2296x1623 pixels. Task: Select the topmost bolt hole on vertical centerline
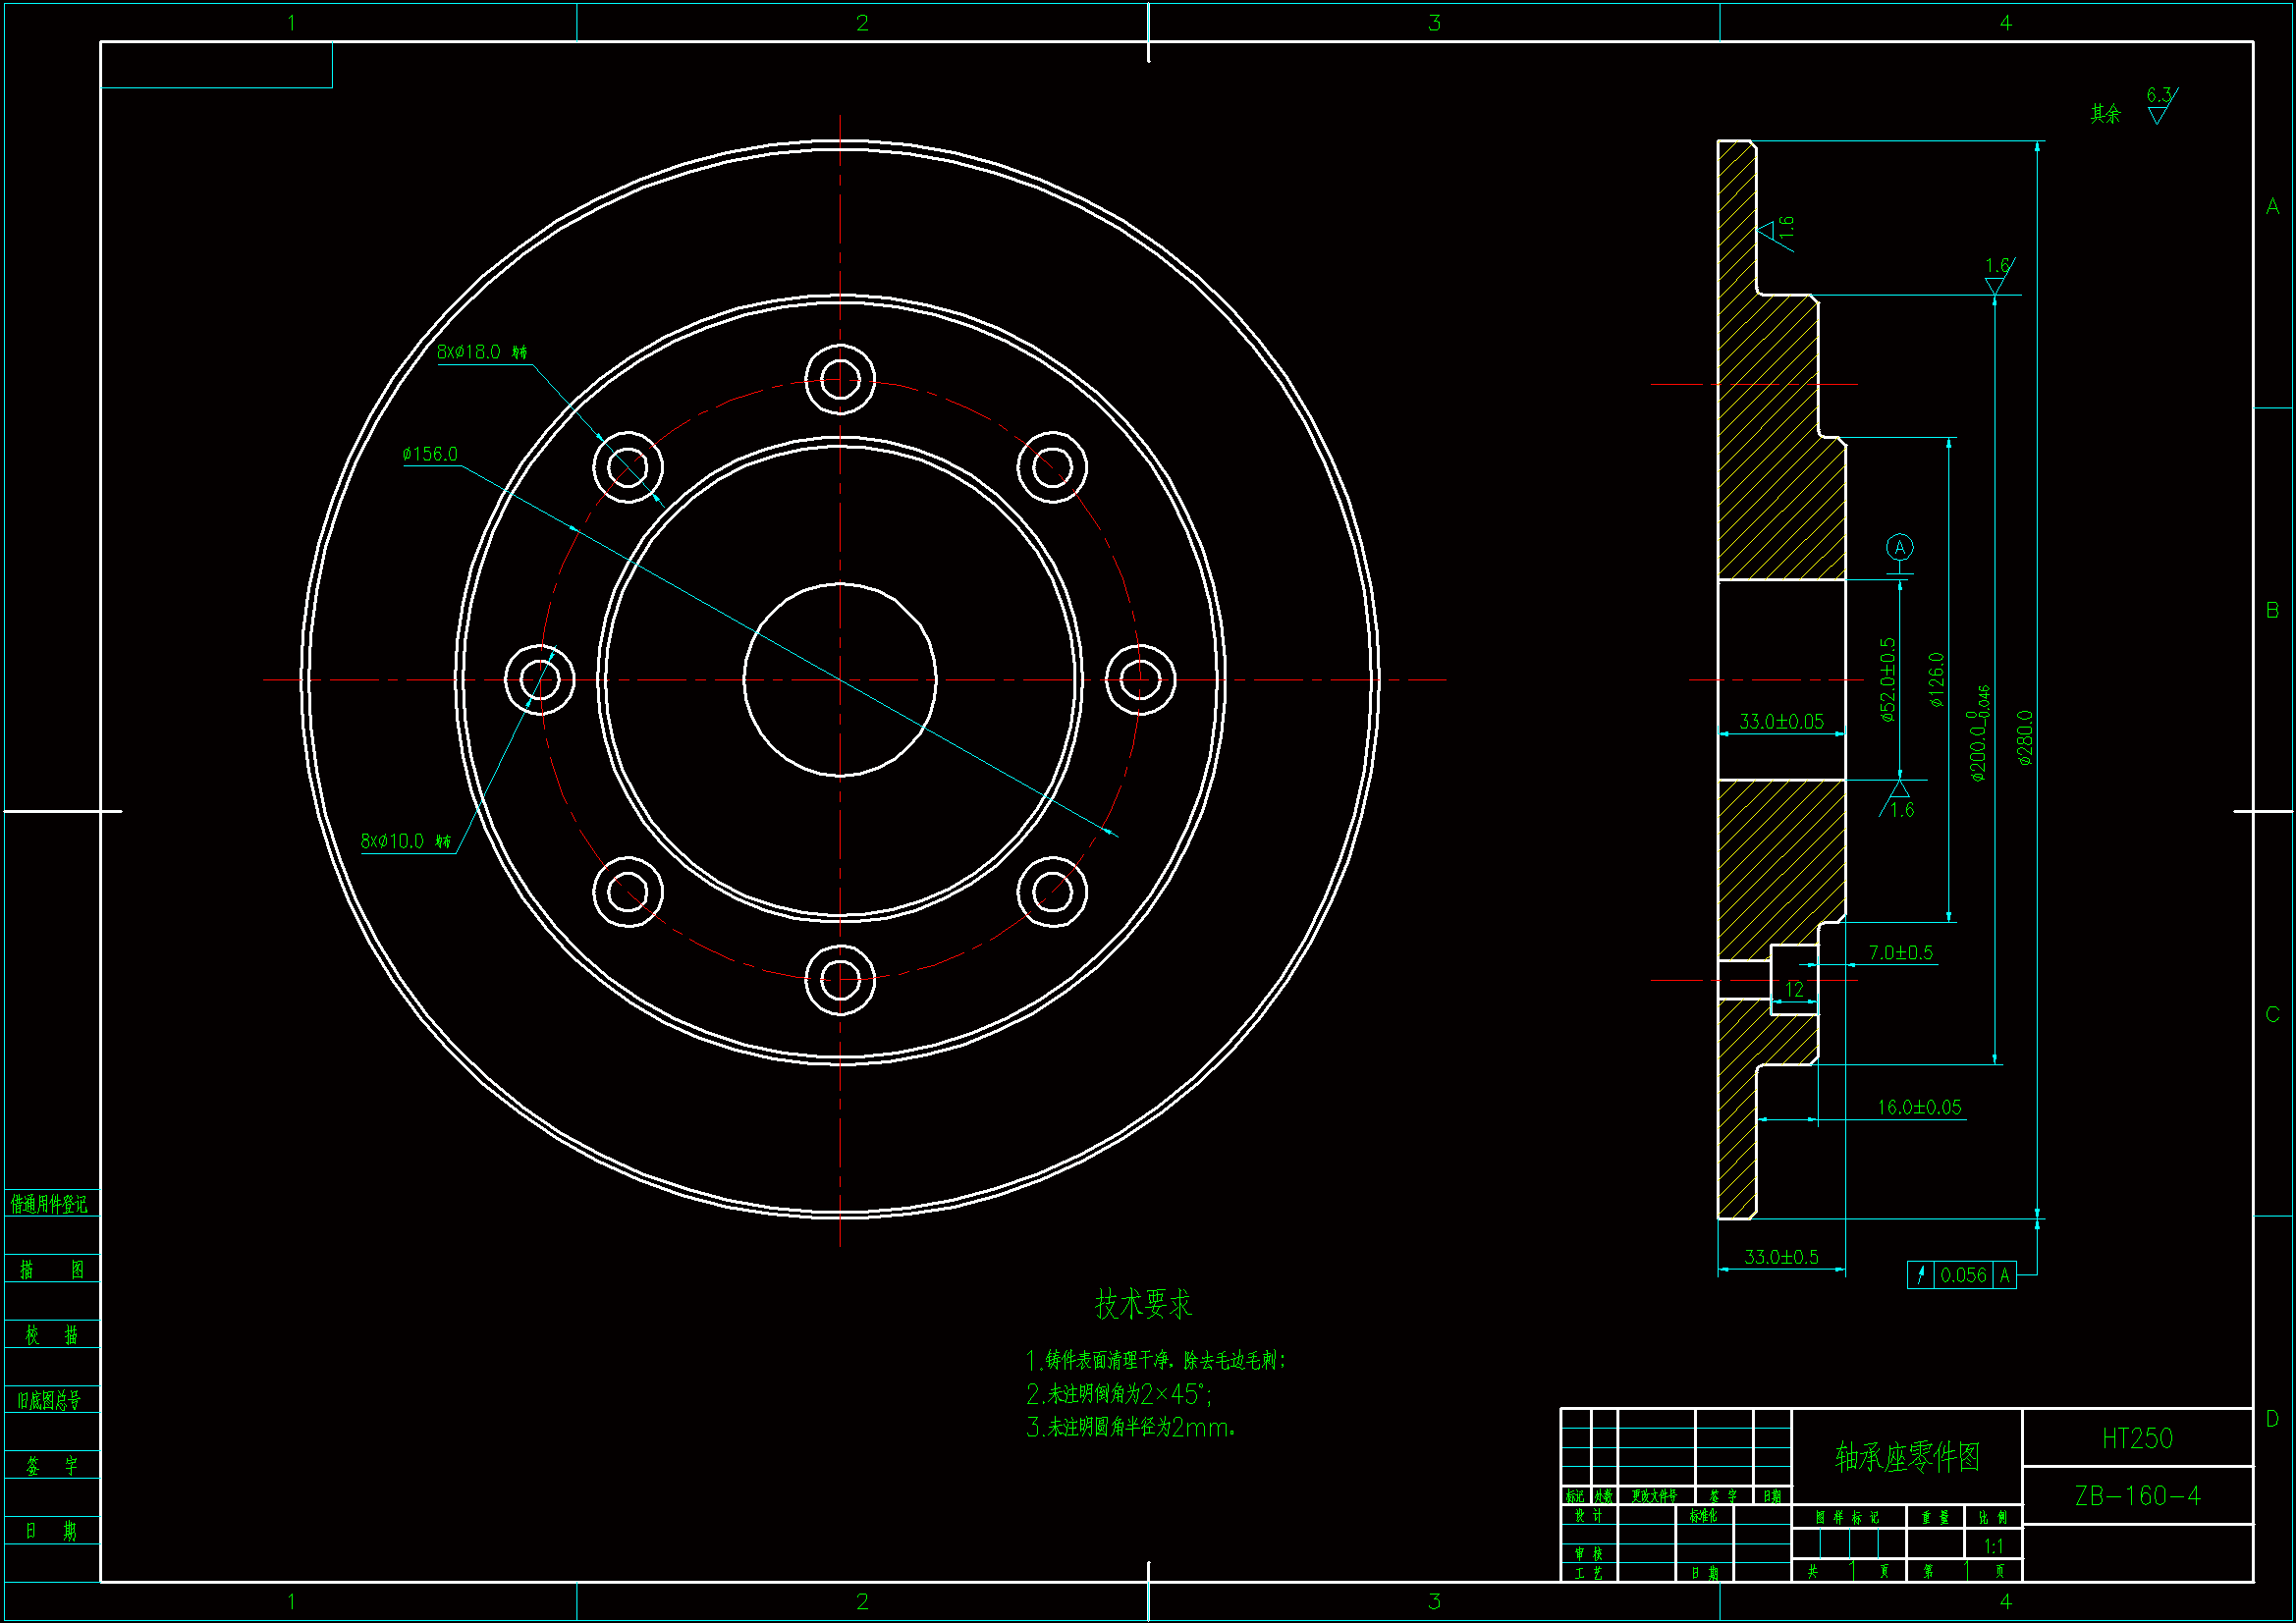coord(840,380)
